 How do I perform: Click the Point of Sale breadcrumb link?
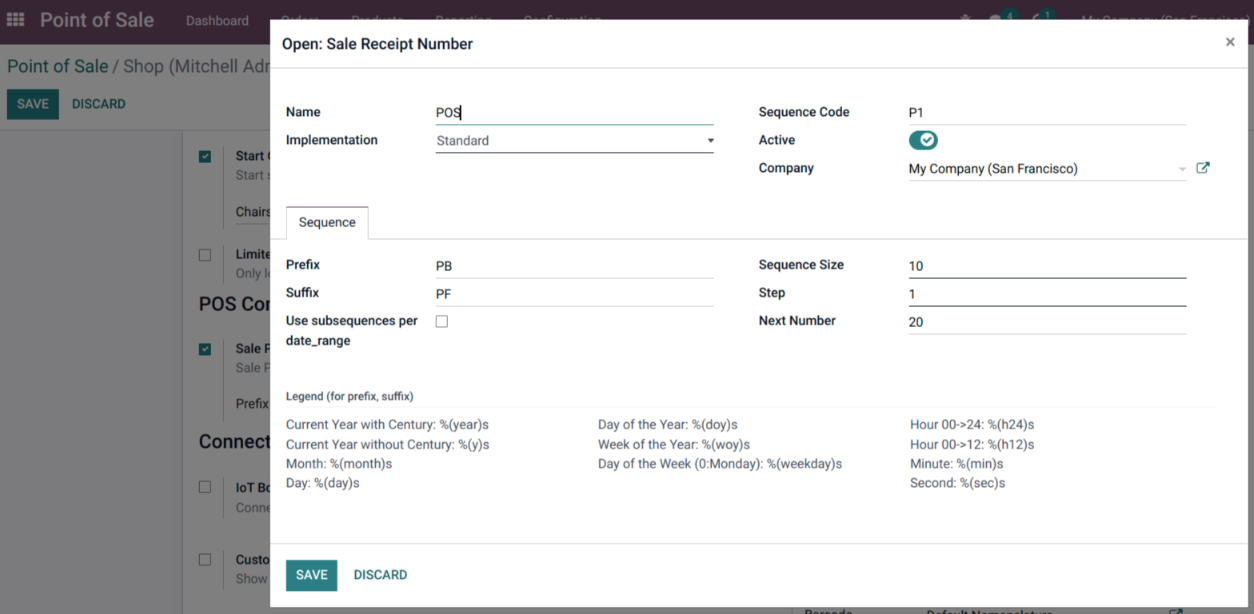(57, 66)
